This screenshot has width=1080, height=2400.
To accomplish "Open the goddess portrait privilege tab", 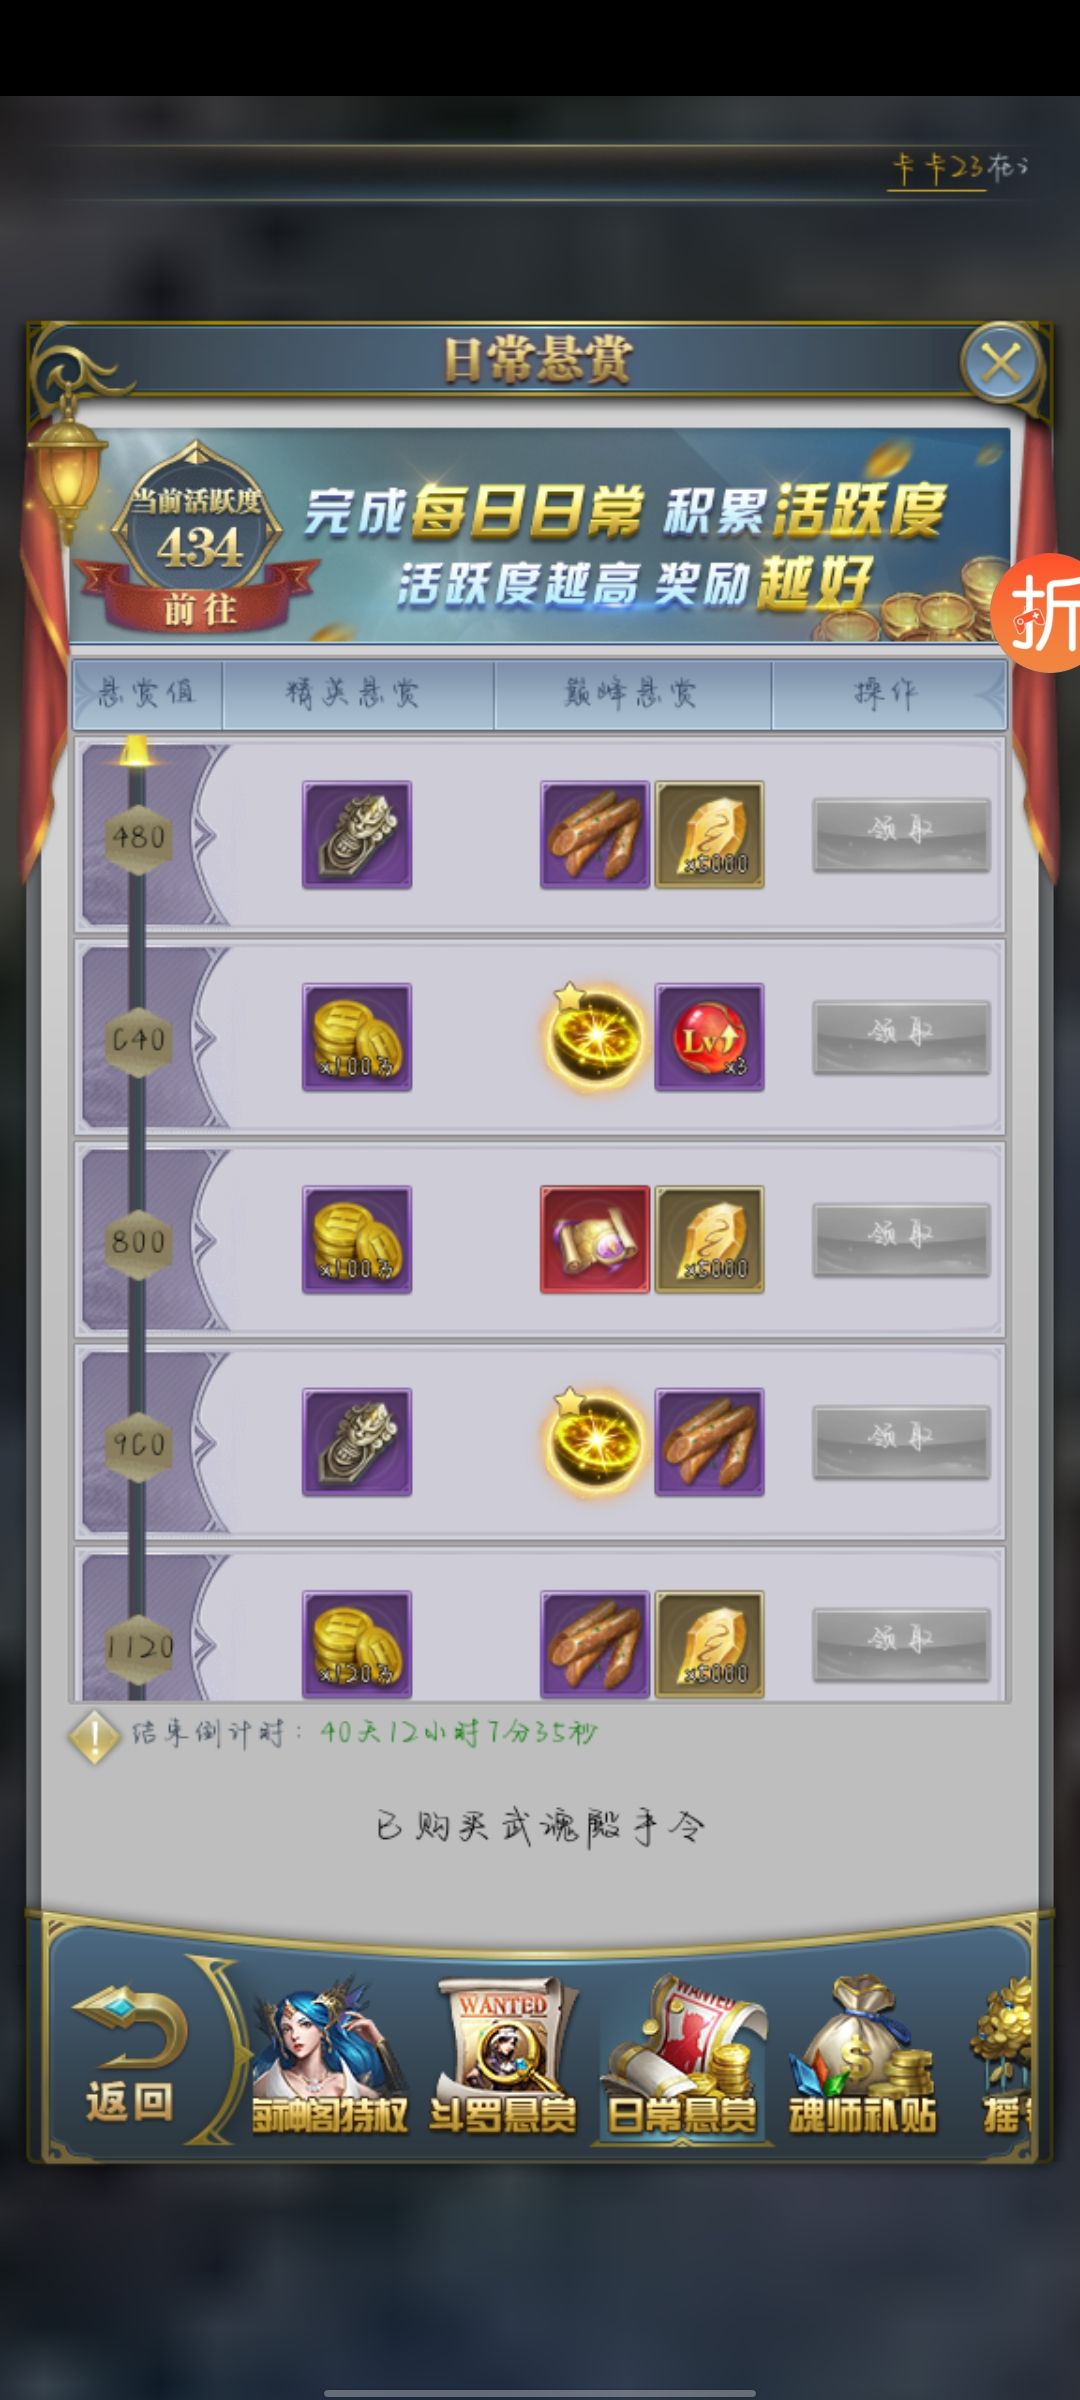I will point(330,2056).
